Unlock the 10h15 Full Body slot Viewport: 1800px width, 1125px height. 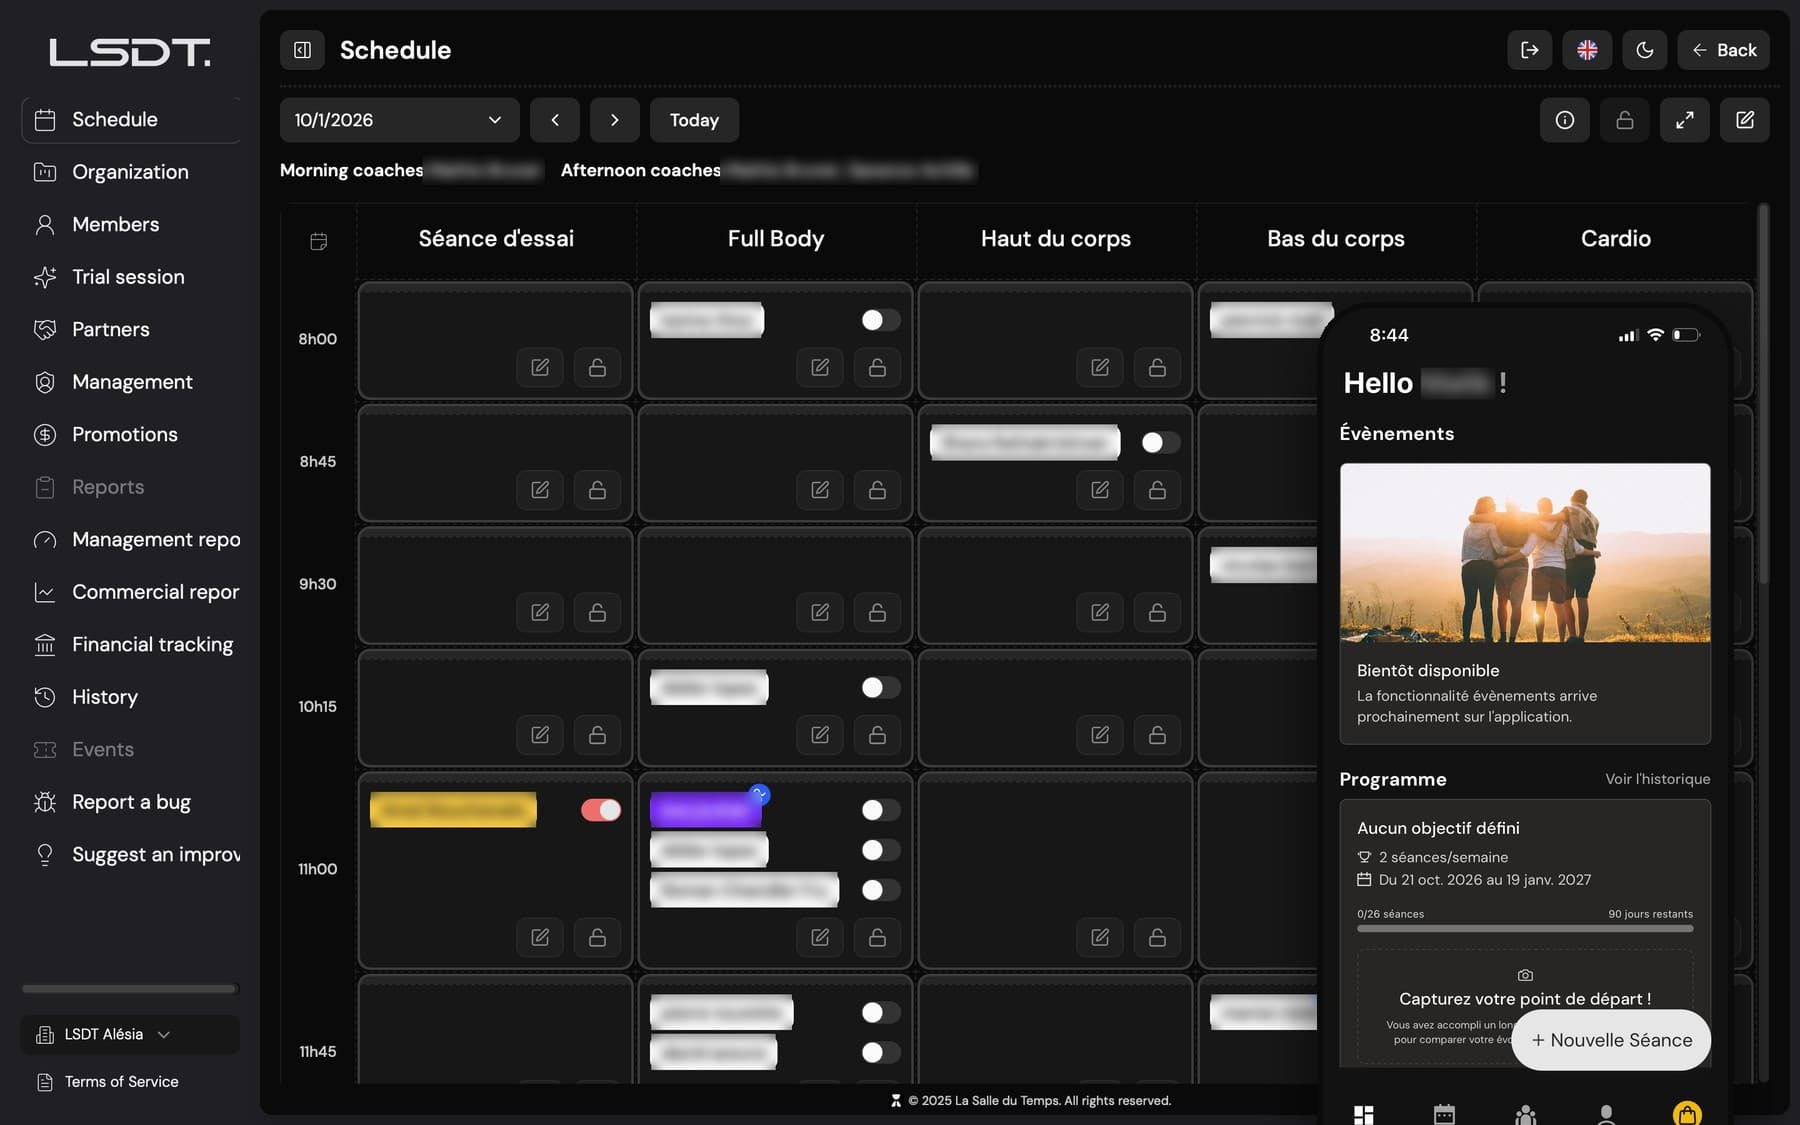(877, 735)
